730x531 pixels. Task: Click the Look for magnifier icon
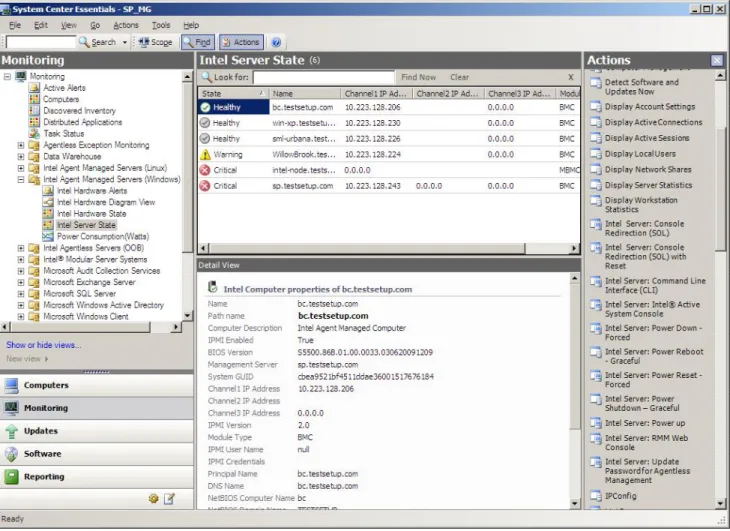pos(207,77)
